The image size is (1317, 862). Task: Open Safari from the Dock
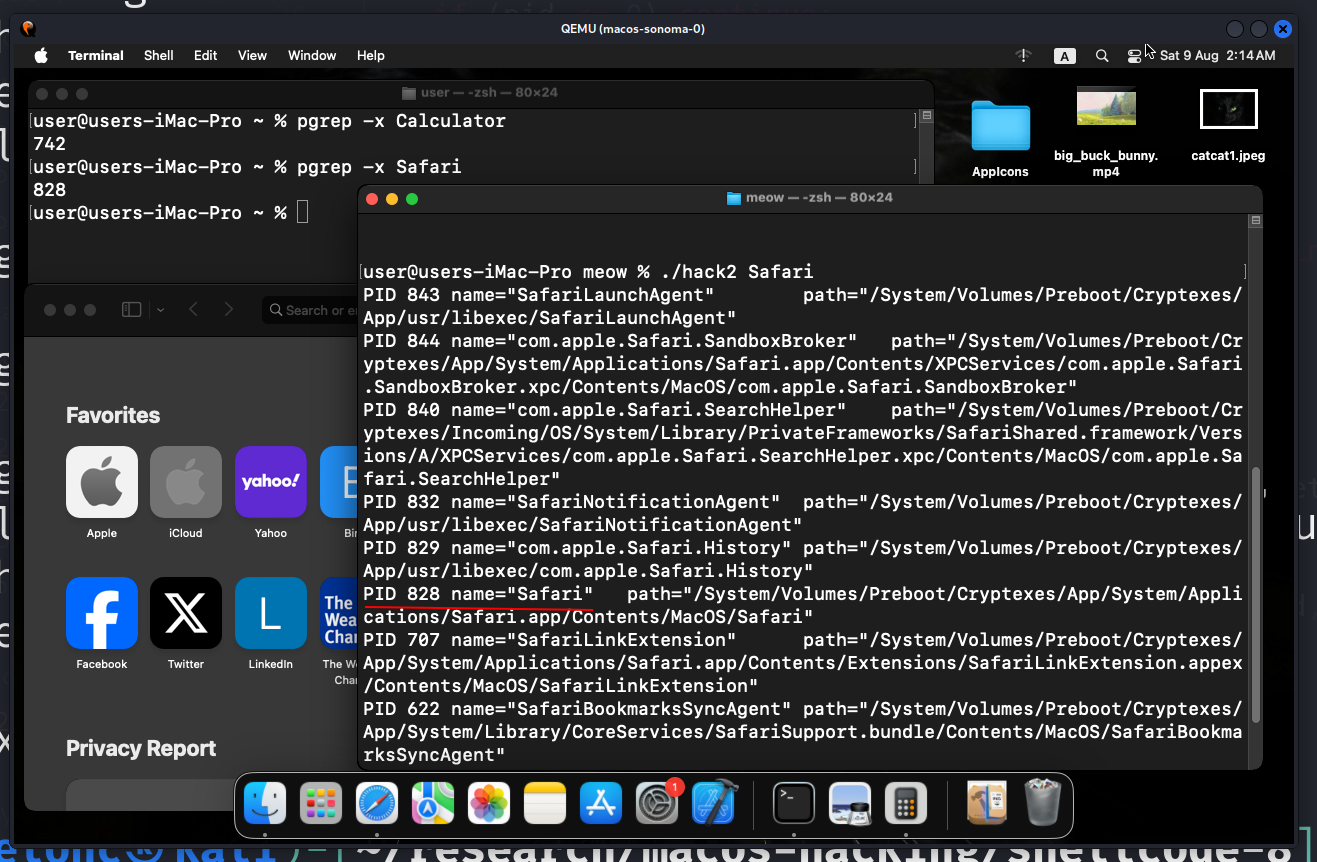(377, 803)
